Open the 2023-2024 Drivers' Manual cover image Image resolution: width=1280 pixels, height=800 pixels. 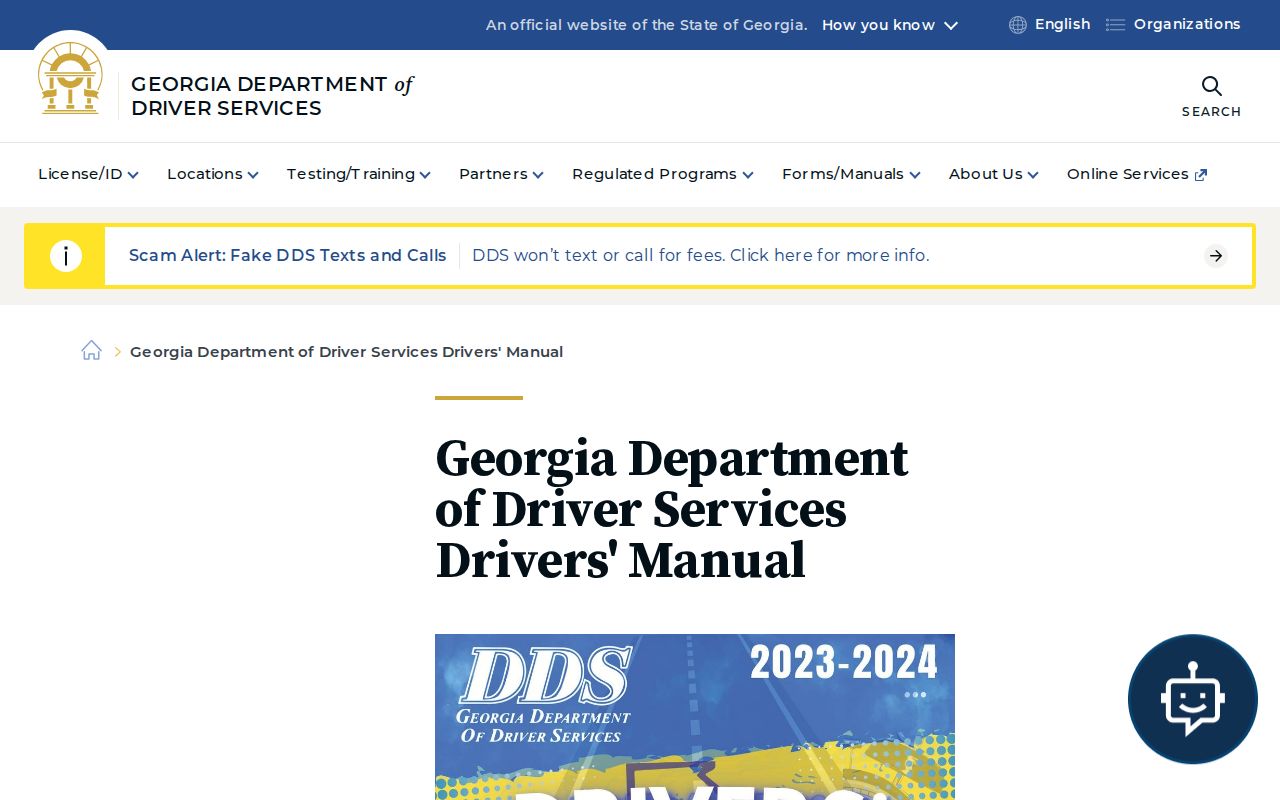coord(695,717)
